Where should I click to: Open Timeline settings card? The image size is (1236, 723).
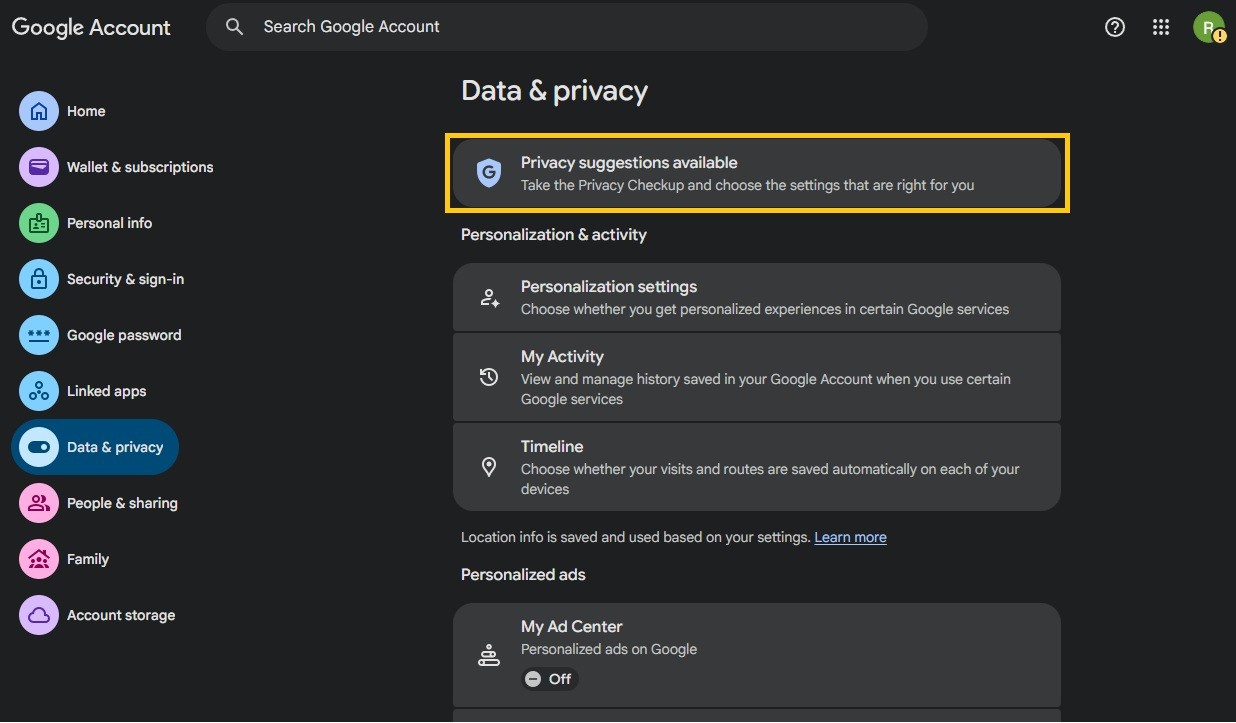[757, 467]
